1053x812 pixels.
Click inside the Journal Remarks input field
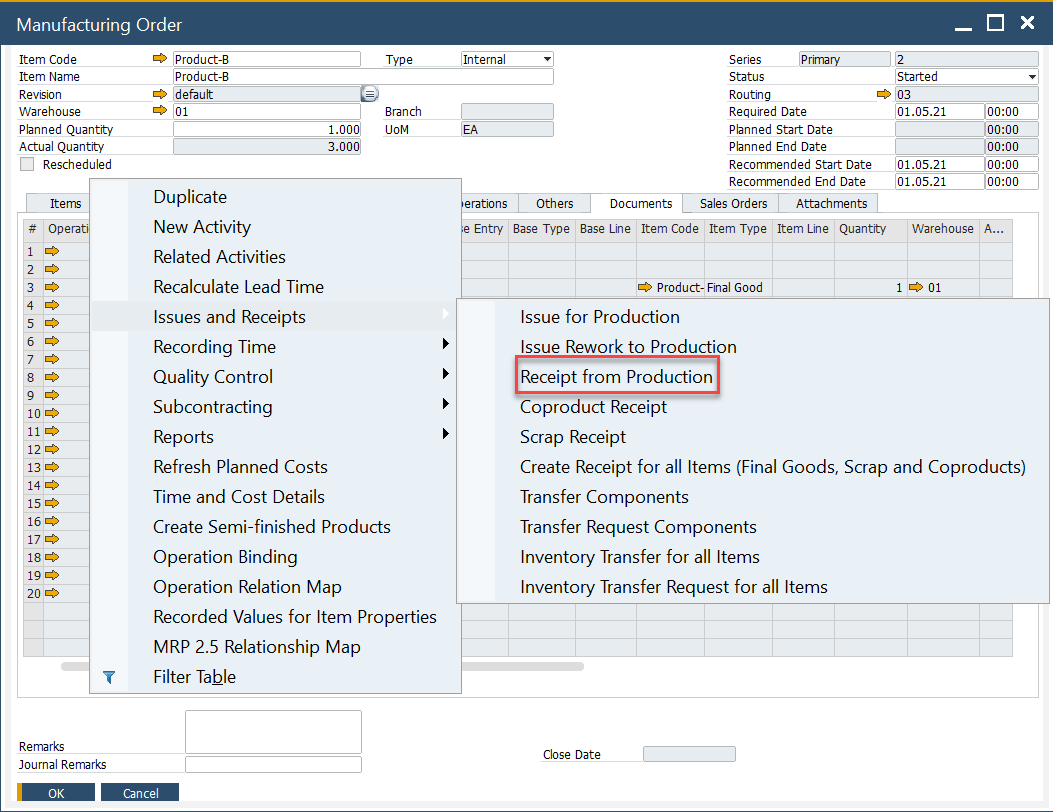272,764
